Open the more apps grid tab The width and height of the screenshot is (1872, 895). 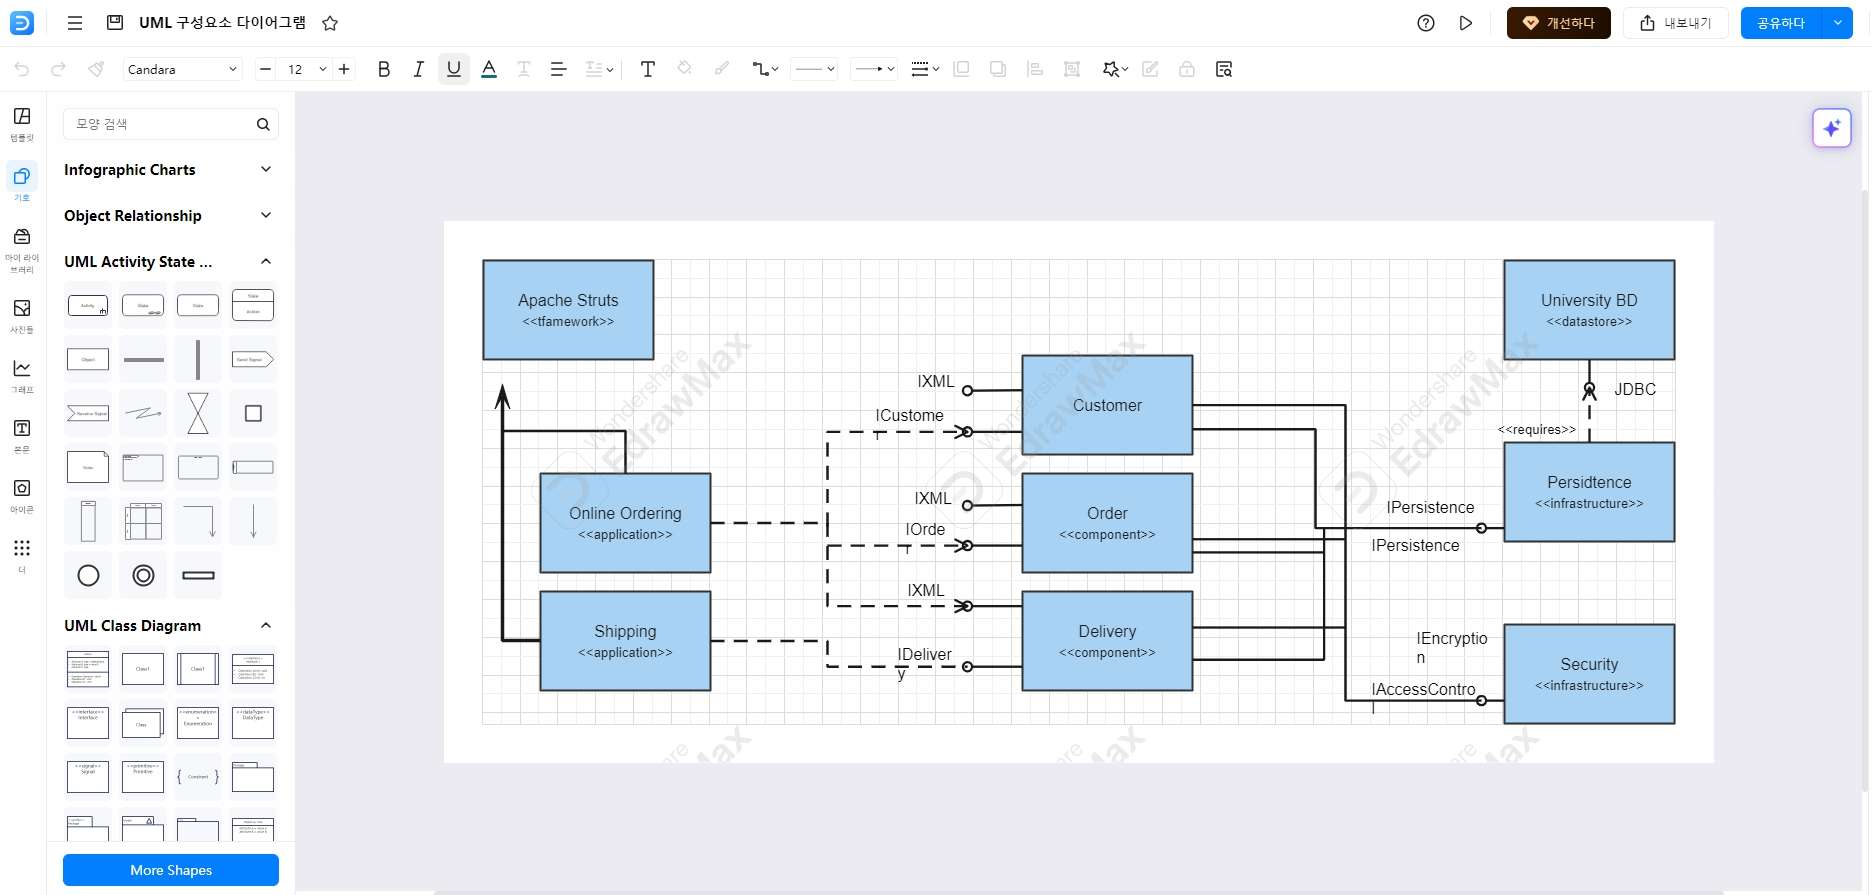pyautogui.click(x=22, y=555)
